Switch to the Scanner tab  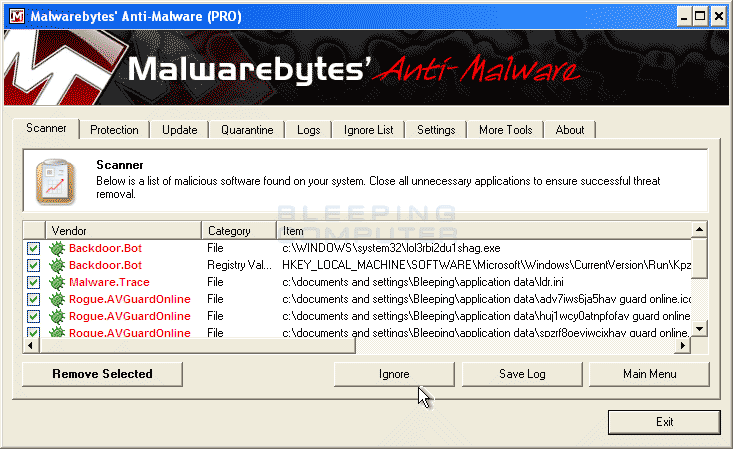pos(46,128)
